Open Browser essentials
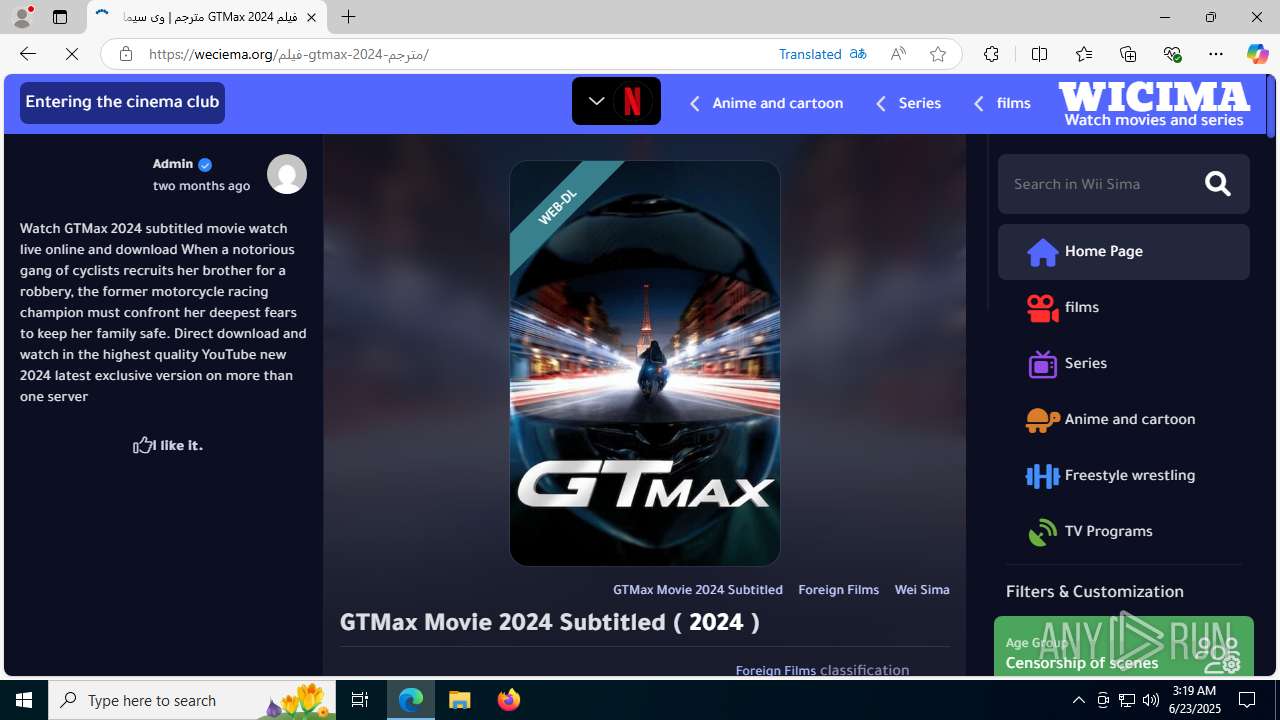 1172,54
